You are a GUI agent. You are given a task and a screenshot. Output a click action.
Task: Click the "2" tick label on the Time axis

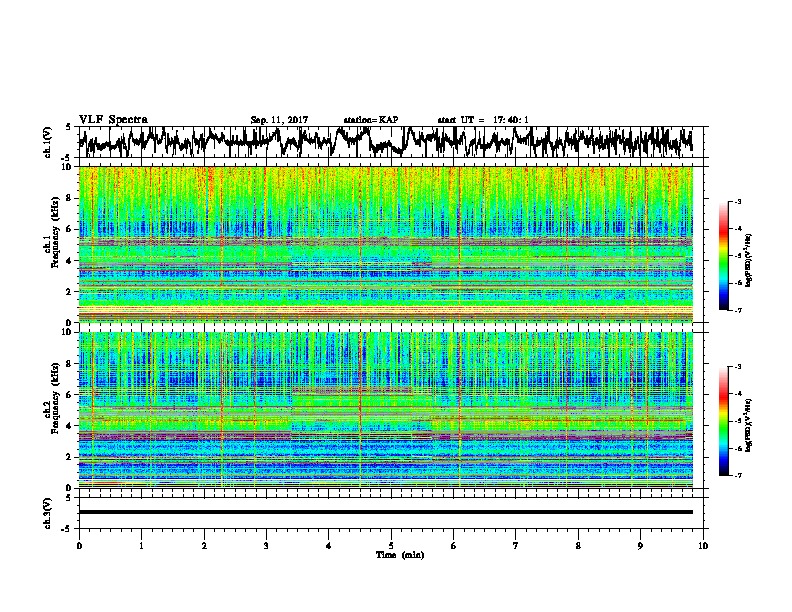click(204, 546)
